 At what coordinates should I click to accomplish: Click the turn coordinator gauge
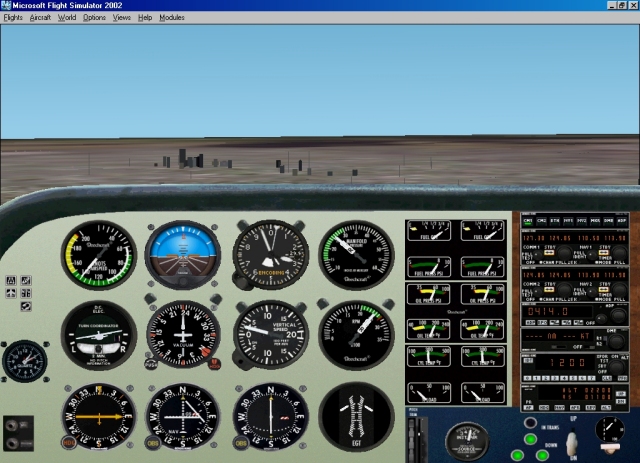point(99,335)
